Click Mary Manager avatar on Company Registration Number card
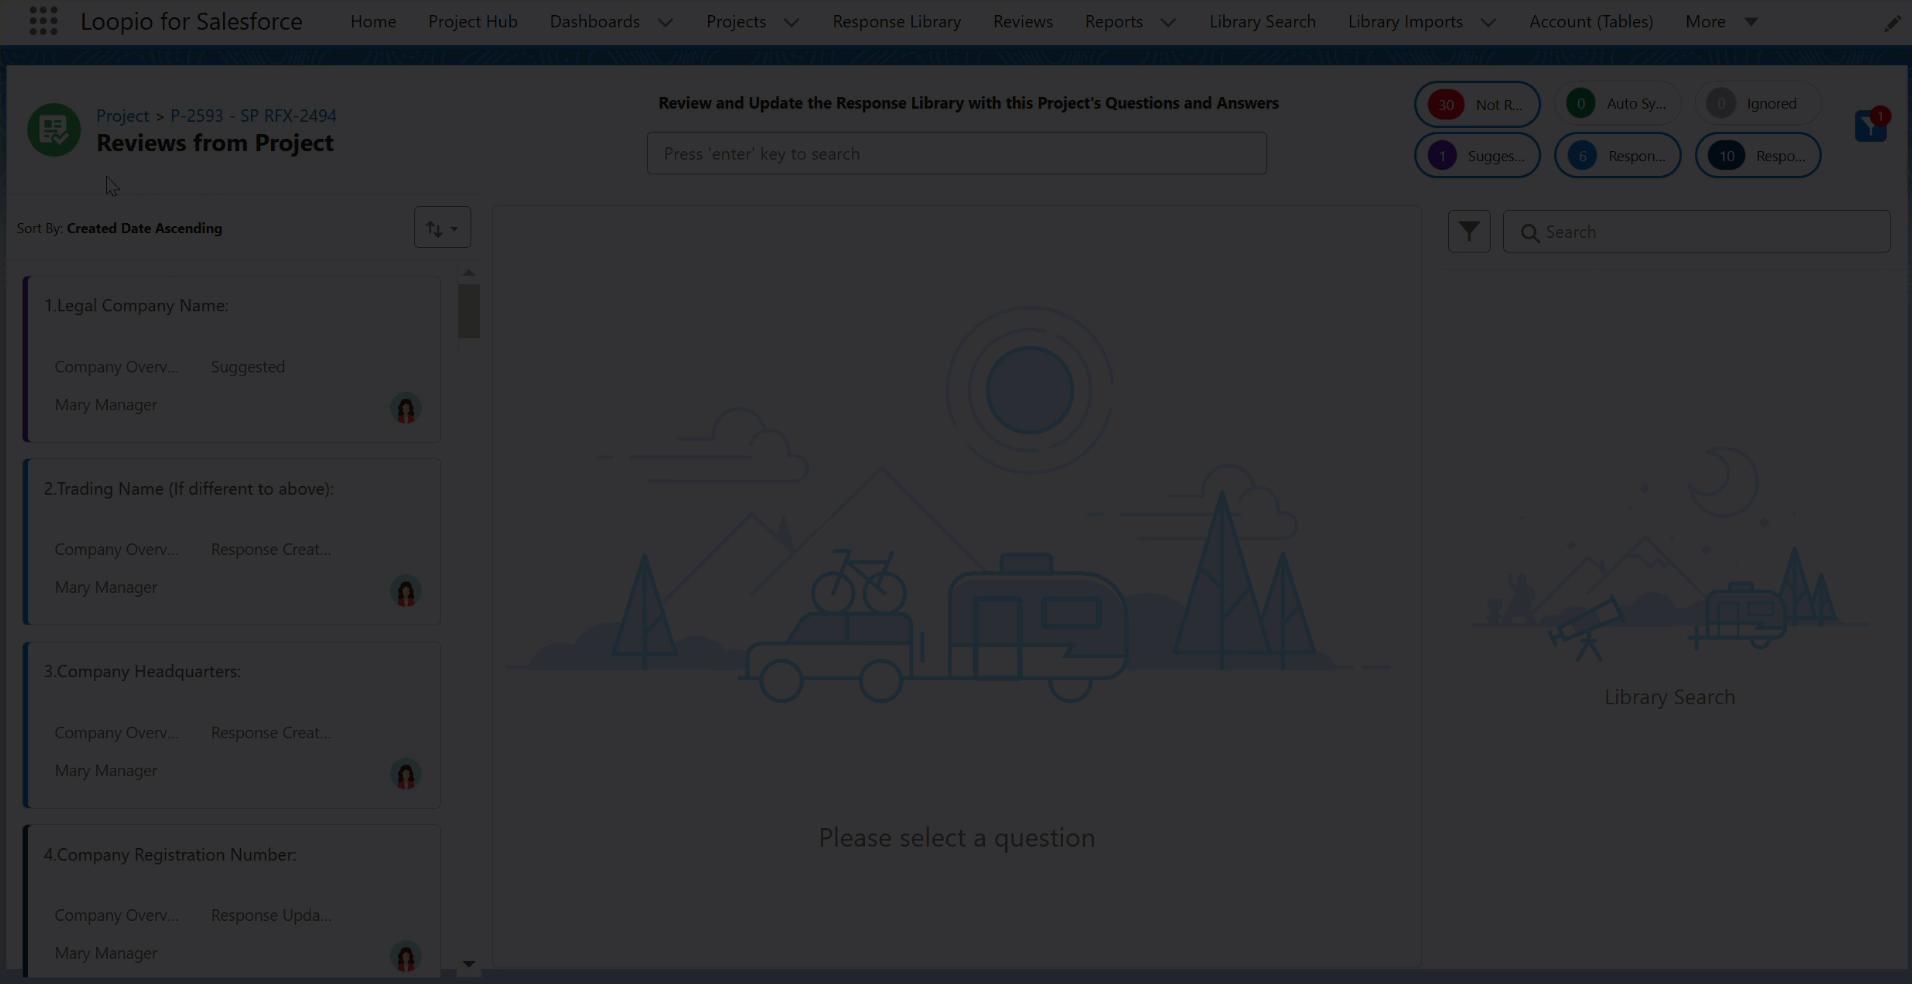The width and height of the screenshot is (1912, 984). click(406, 957)
